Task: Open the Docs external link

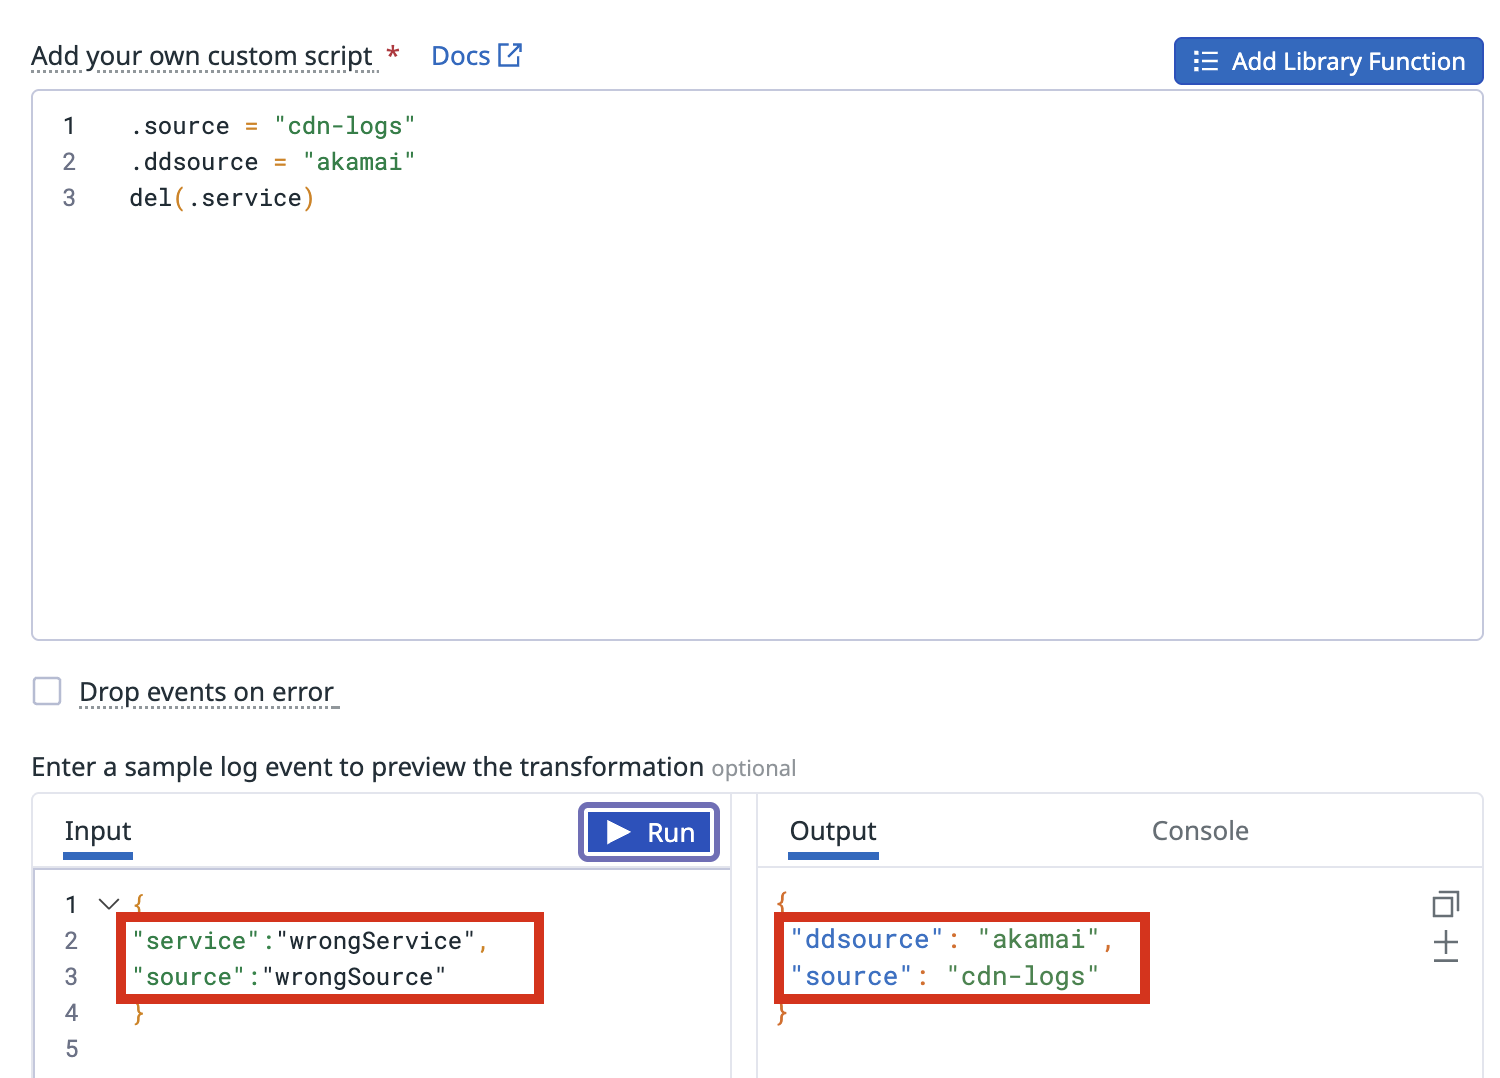Action: tap(476, 56)
